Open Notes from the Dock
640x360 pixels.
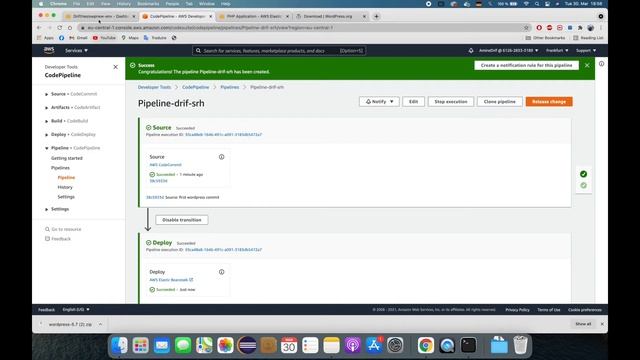click(331, 345)
